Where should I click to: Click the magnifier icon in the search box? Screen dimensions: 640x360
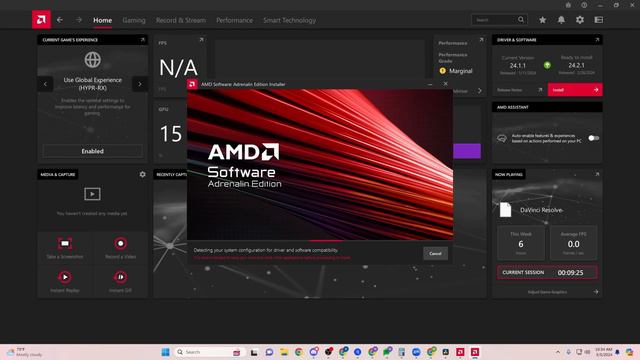pyautogui.click(x=521, y=20)
